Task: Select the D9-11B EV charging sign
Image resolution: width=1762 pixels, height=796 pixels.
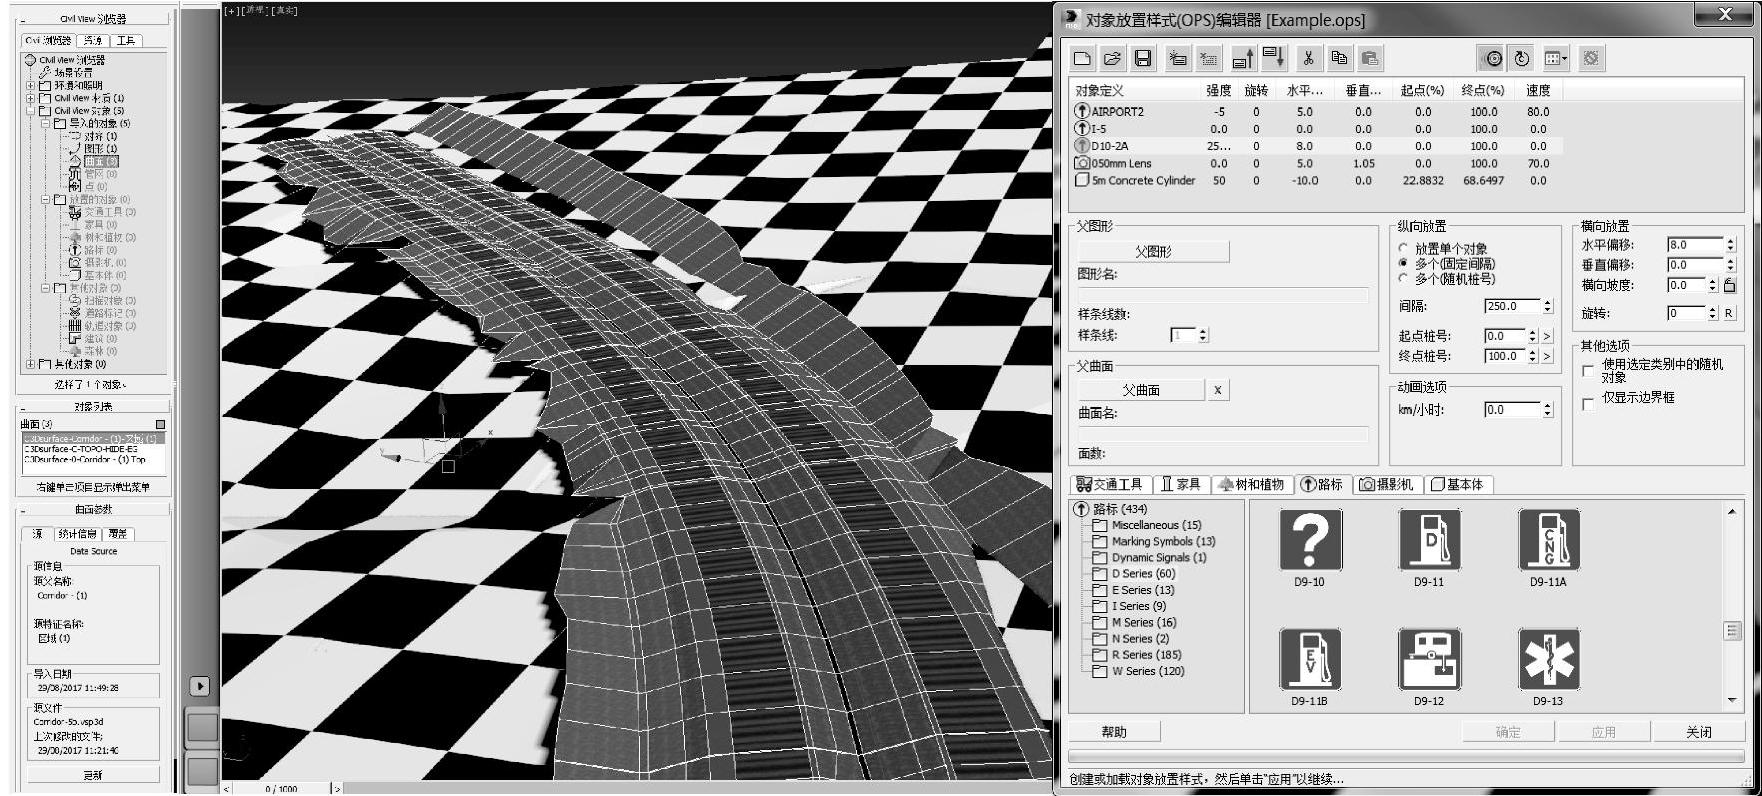Action: pos(1310,659)
